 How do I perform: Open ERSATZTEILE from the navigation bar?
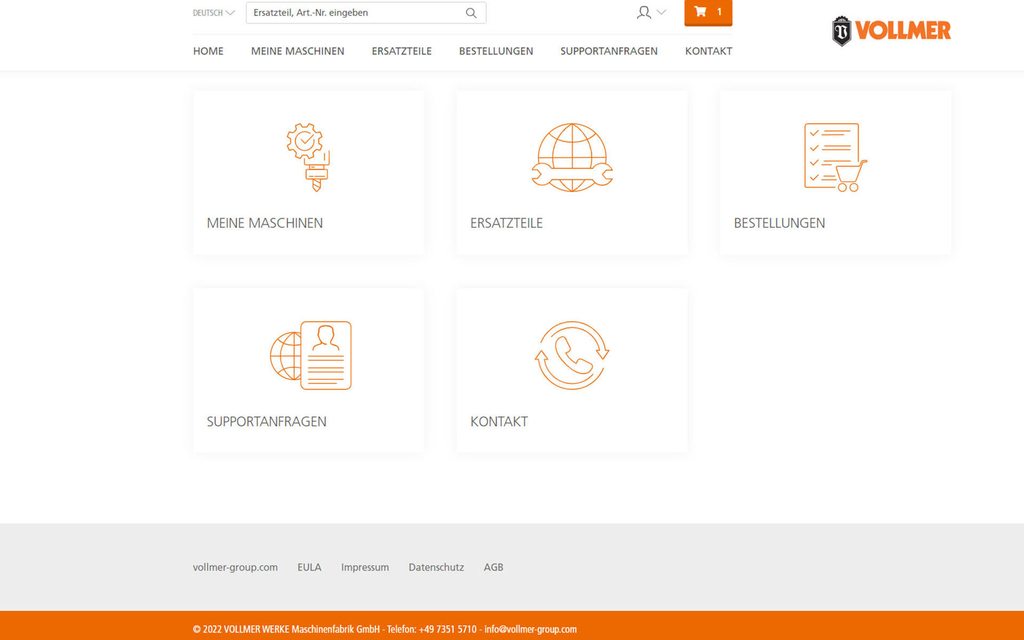[x=401, y=51]
